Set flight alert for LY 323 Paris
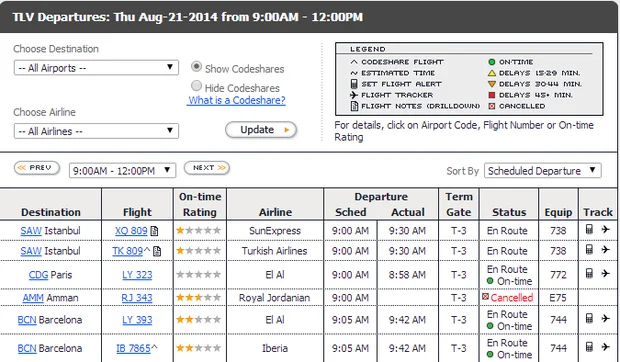620x362 pixels. point(589,273)
